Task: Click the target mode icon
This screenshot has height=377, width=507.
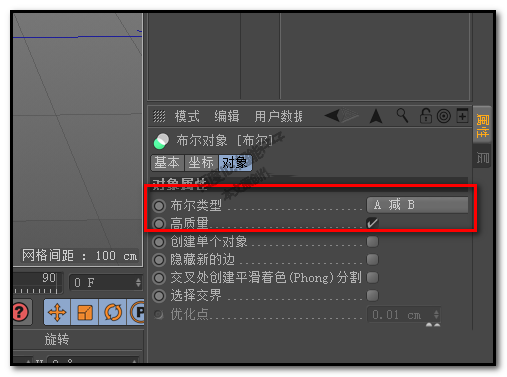Action: pos(444,116)
